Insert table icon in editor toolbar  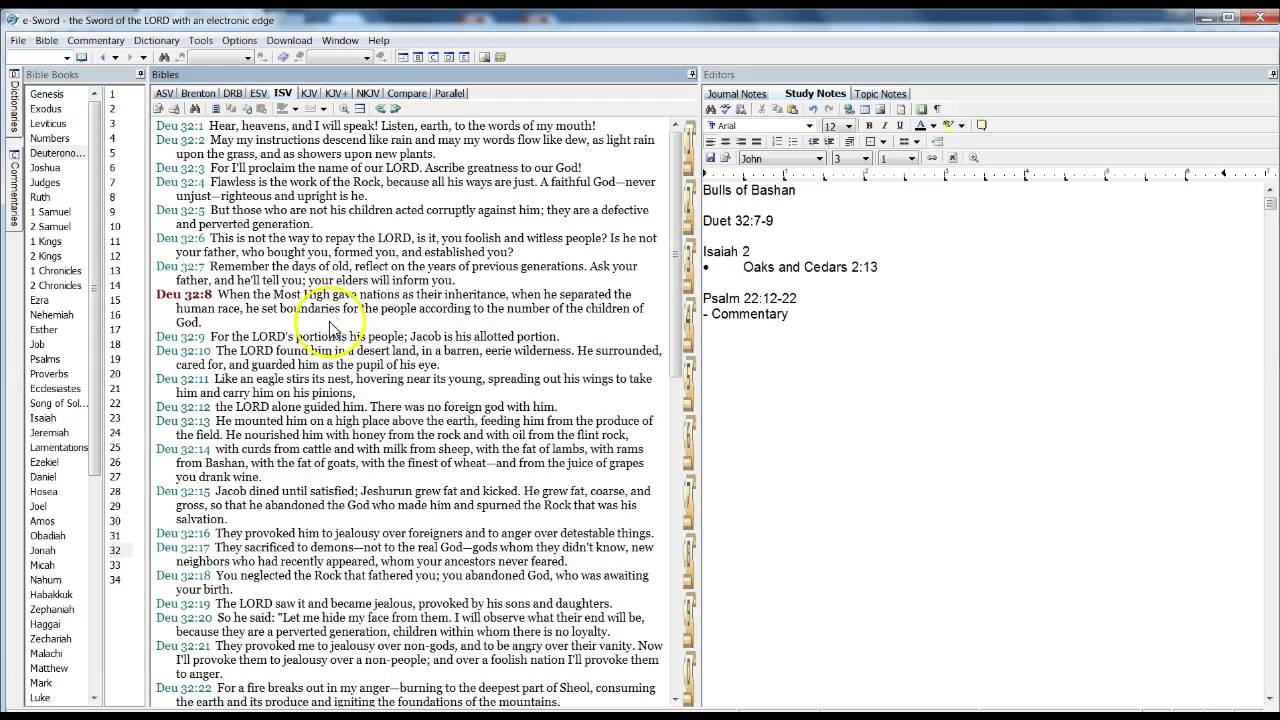tap(865, 109)
